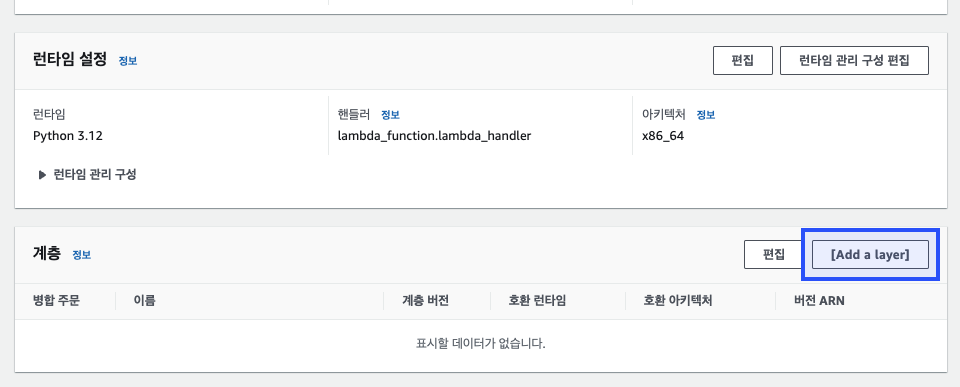Click the [Add a layer] button
960x387 pixels.
point(870,255)
